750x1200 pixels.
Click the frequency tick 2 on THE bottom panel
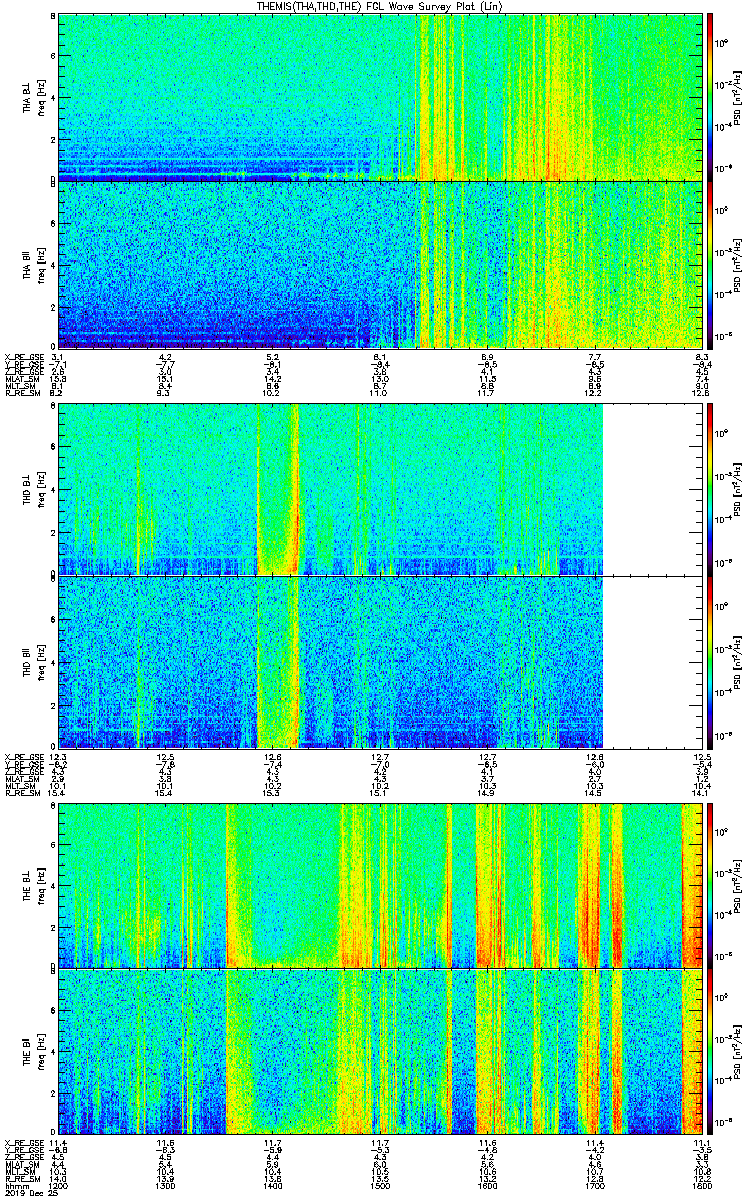pos(53,1094)
